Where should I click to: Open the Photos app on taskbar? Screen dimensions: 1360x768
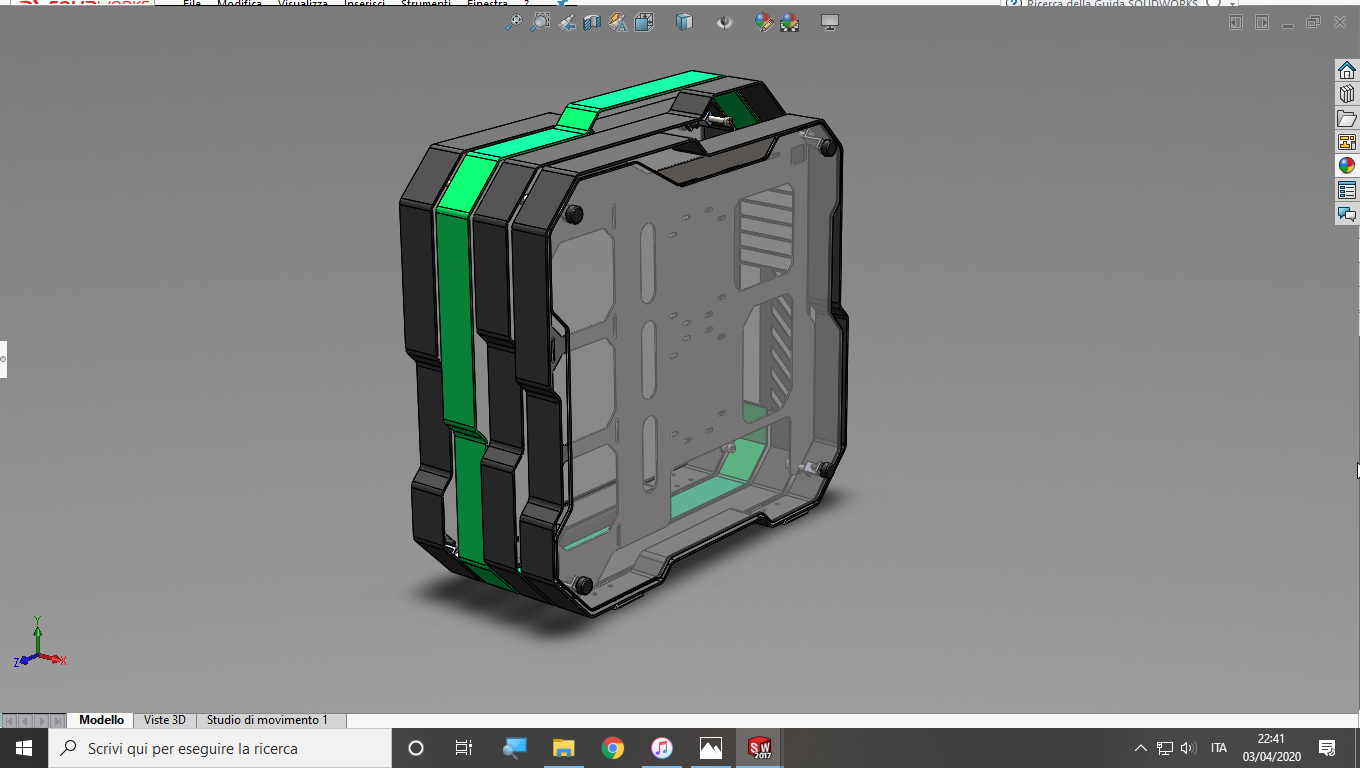(711, 748)
